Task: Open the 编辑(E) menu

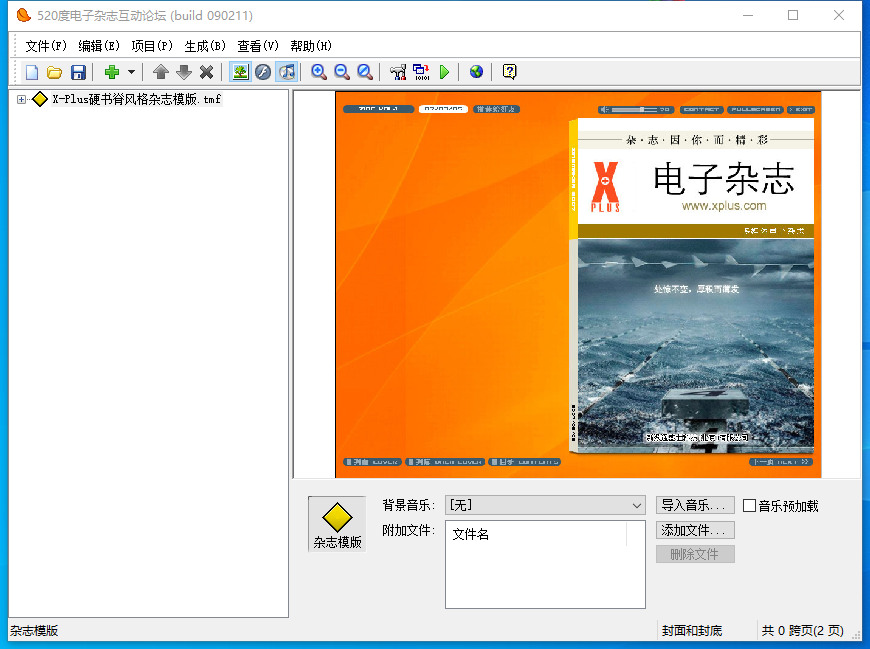Action: coord(99,46)
